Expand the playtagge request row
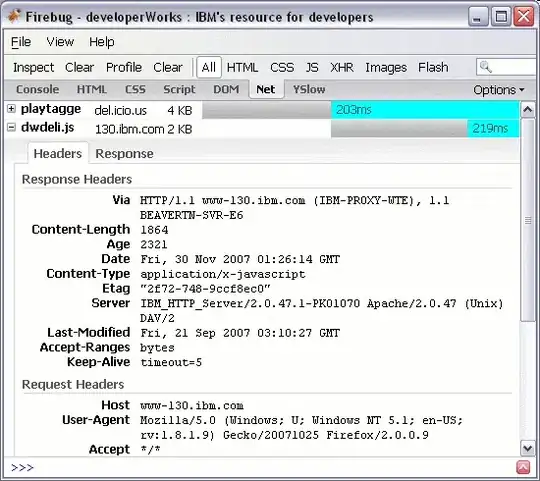Image resolution: width=540 pixels, height=481 pixels. click(11, 109)
